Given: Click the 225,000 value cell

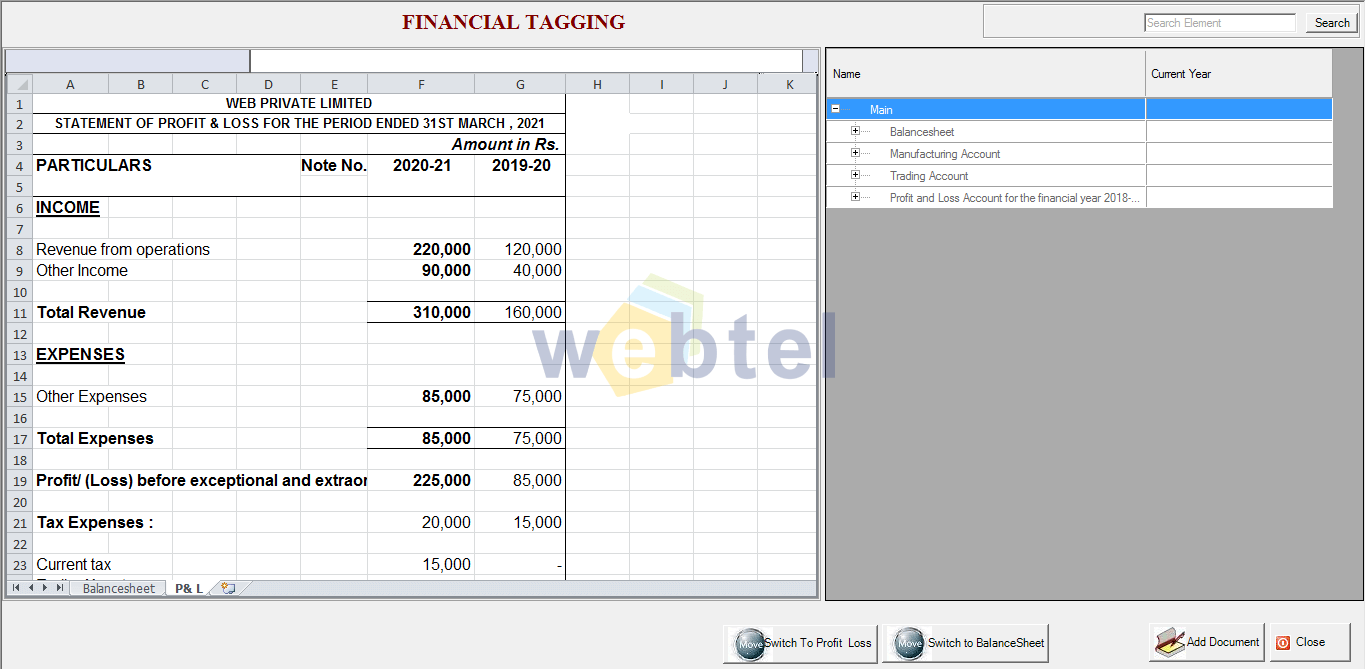Looking at the screenshot, I should (x=421, y=480).
